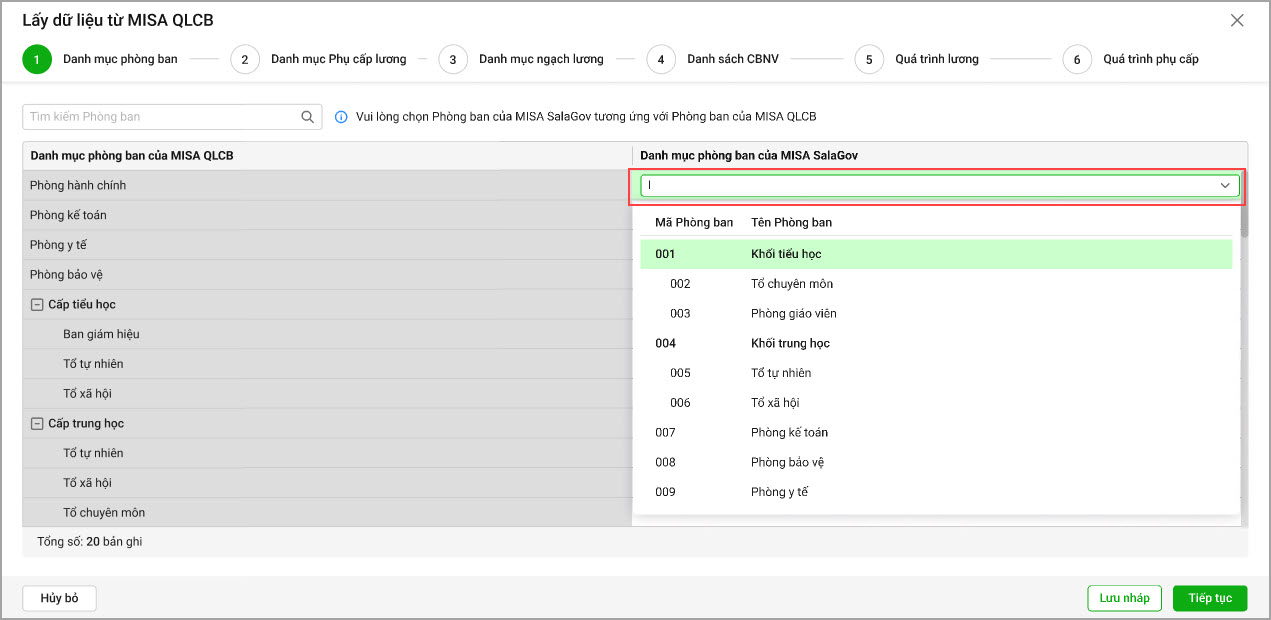The width and height of the screenshot is (1271, 620).
Task: Click the Hủy bỏ button
Action: coord(59,598)
